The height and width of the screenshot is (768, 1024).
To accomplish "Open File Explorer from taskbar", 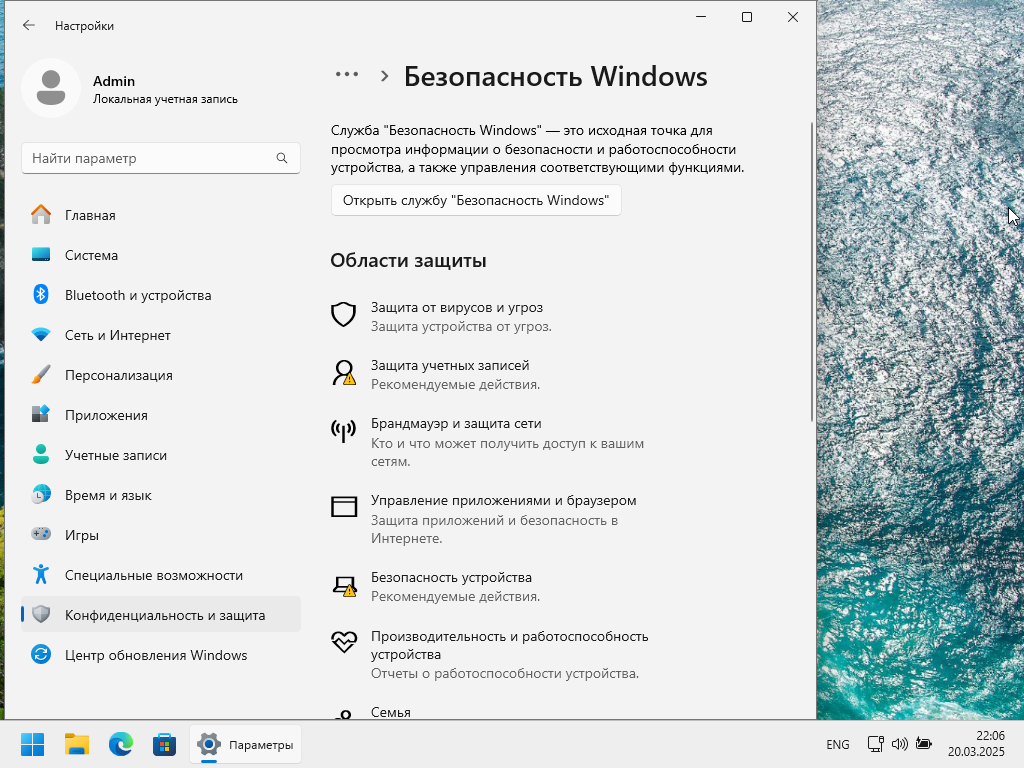I will coord(77,744).
